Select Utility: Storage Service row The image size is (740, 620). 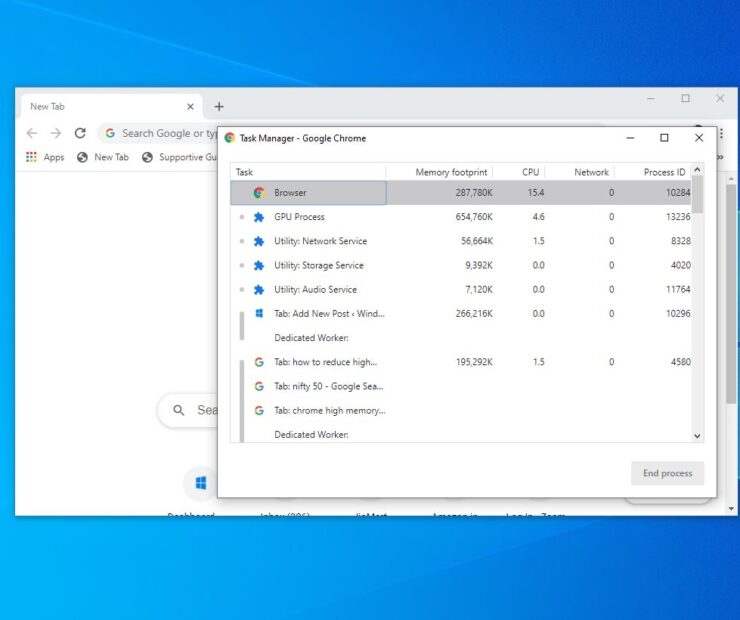point(461,266)
